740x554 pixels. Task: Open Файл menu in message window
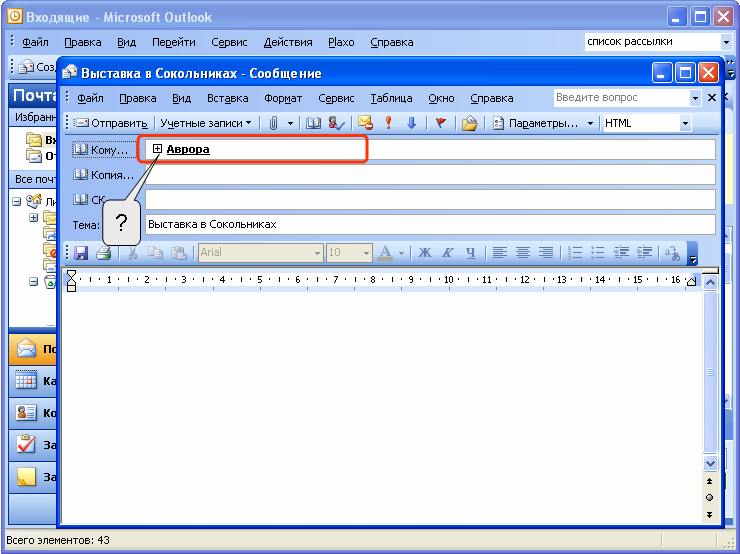coord(90,98)
